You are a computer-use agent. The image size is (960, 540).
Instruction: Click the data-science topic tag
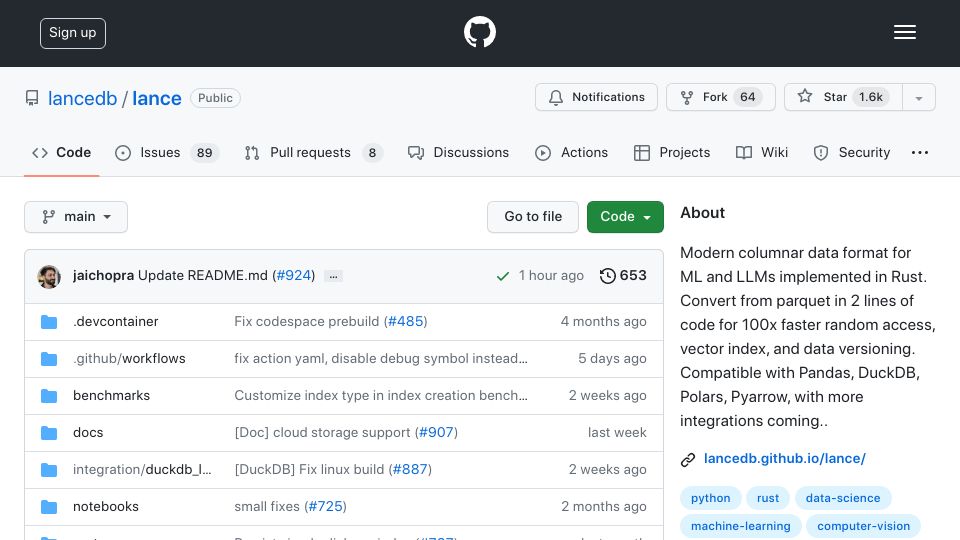842,498
